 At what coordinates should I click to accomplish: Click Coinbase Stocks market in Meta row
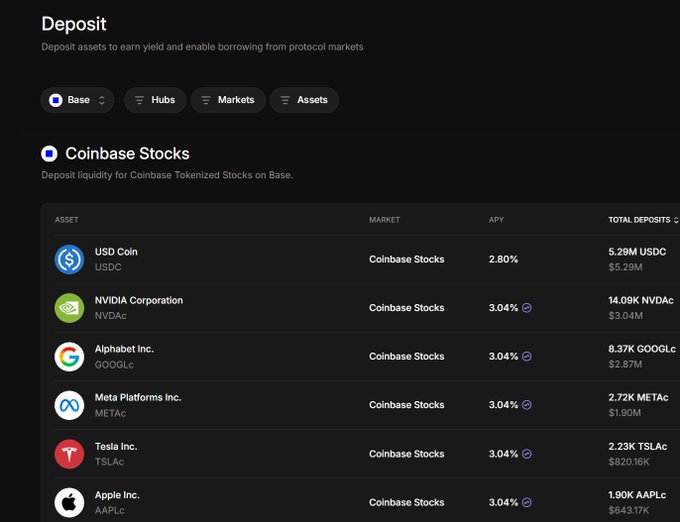point(406,405)
